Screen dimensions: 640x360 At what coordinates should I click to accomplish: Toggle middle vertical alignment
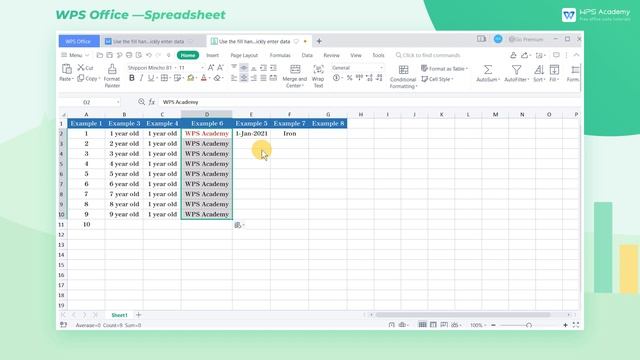(x=244, y=68)
